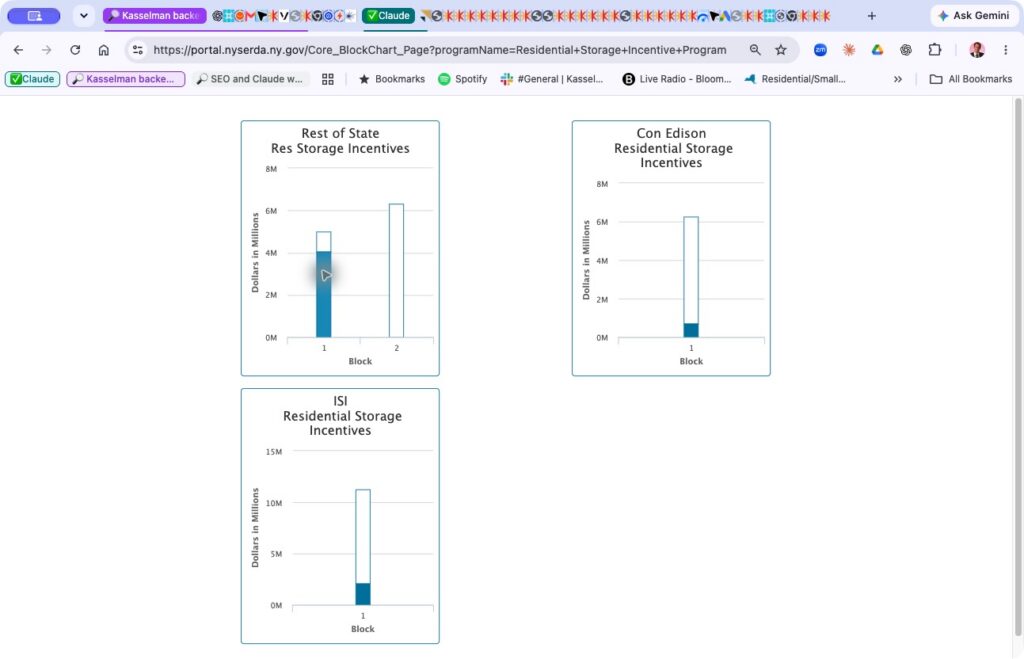This screenshot has height=659, width=1024.
Task: Click the purple tab-group button at top-left of tab strip
Action: tap(34, 16)
